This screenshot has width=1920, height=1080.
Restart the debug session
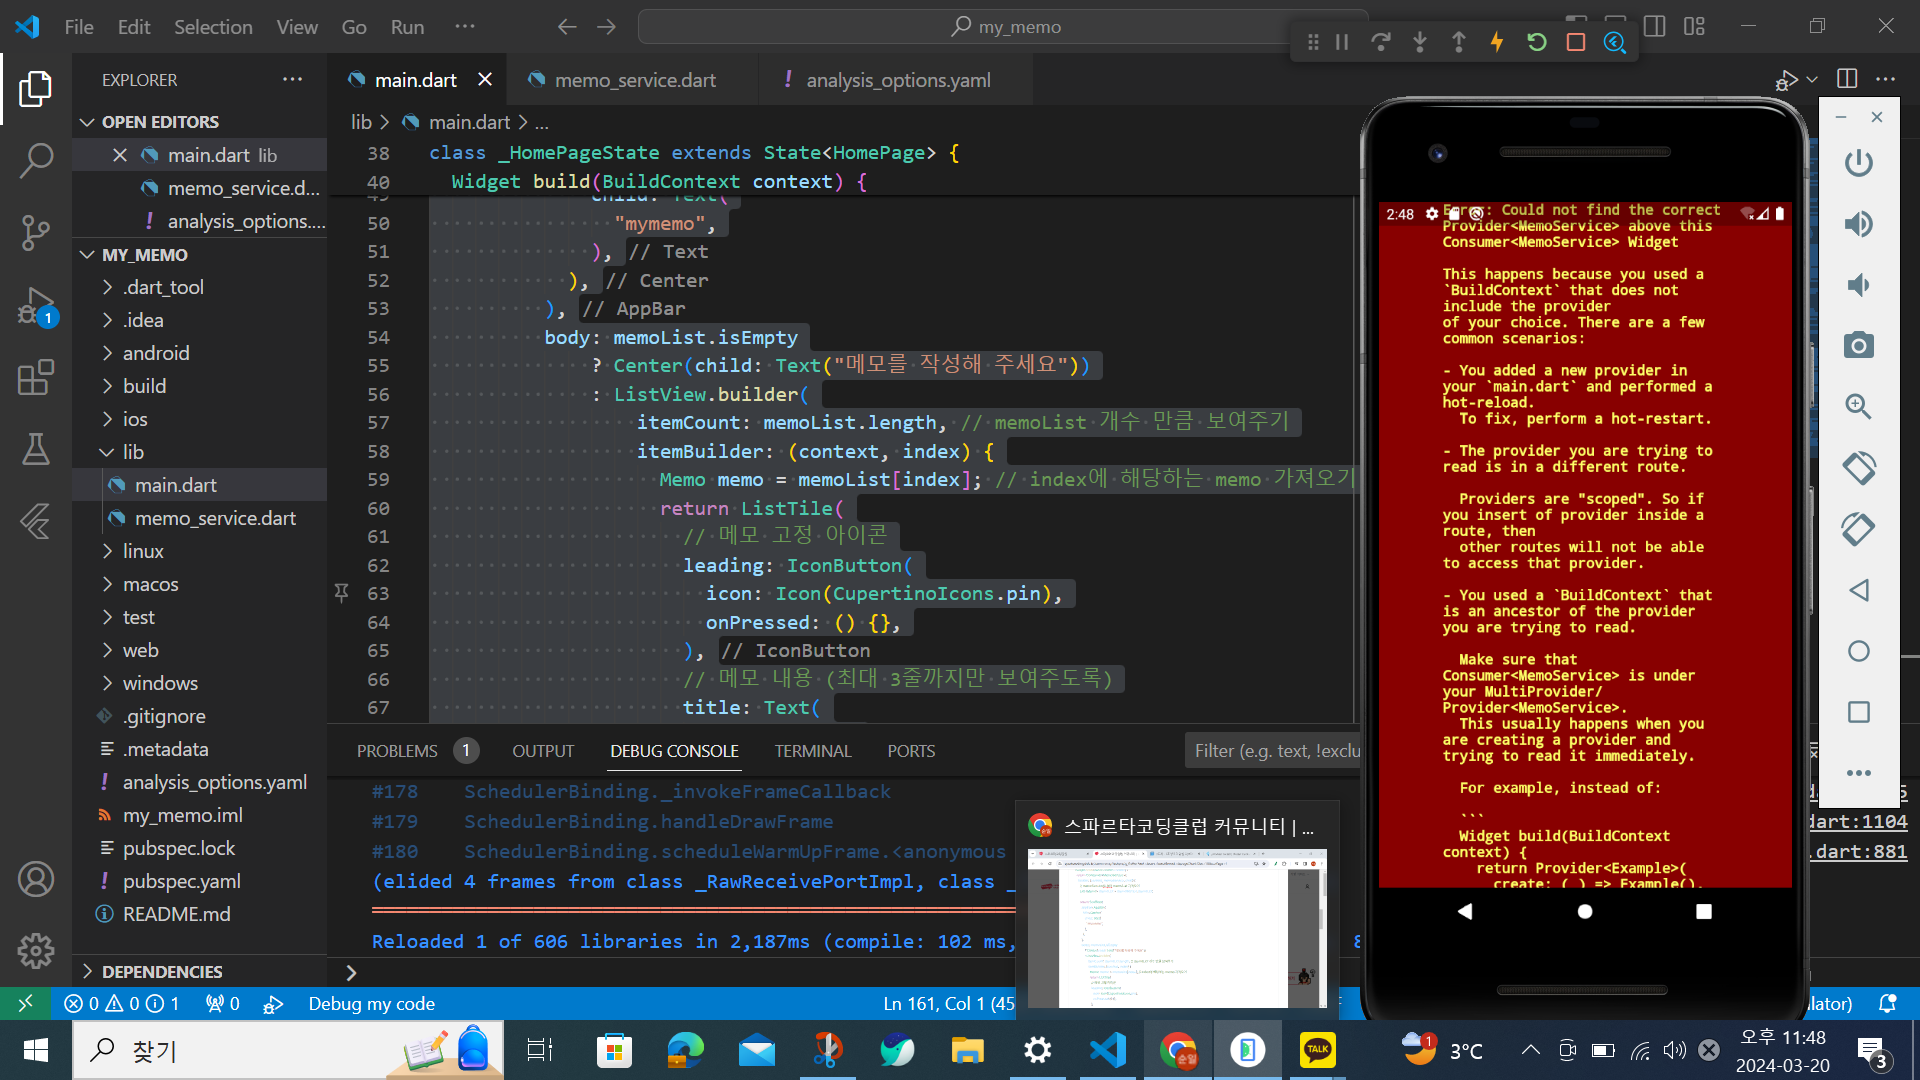(1537, 42)
